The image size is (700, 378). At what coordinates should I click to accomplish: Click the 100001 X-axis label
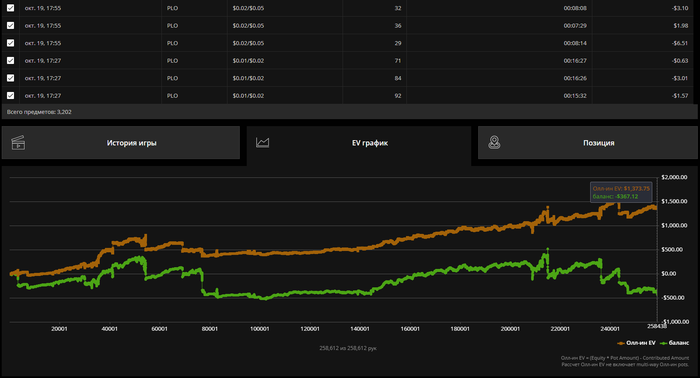point(259,329)
